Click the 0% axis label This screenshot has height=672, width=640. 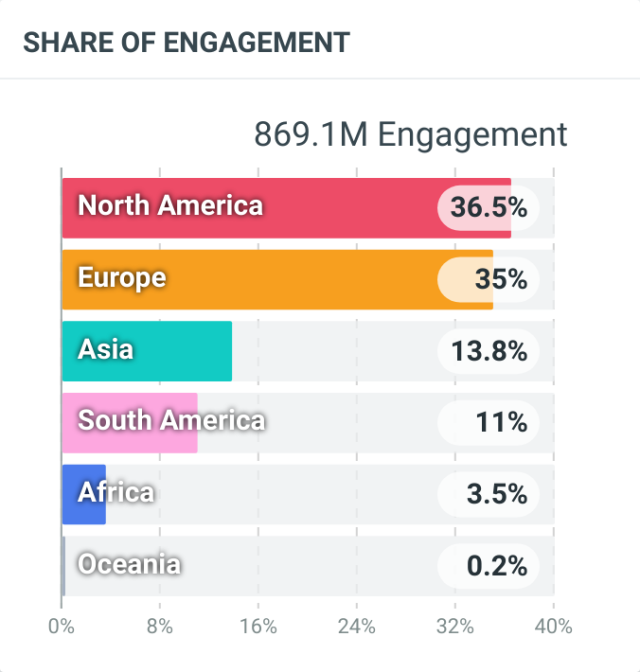point(61,627)
